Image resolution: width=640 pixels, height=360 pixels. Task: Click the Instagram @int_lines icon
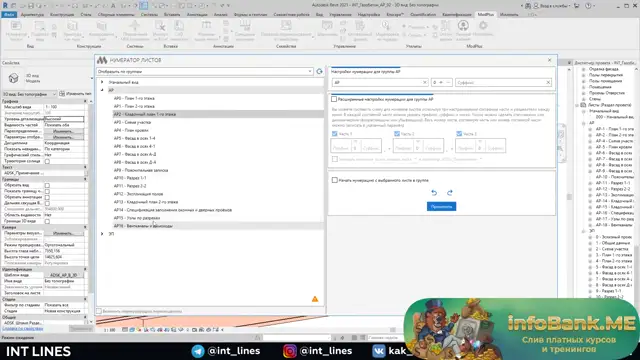(x=289, y=351)
